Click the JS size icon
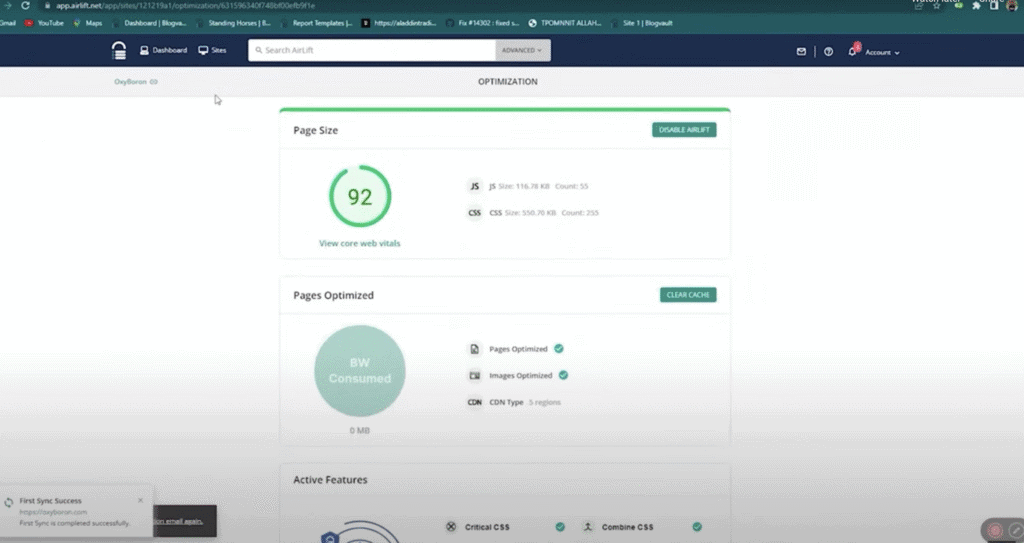 pyautogui.click(x=475, y=186)
